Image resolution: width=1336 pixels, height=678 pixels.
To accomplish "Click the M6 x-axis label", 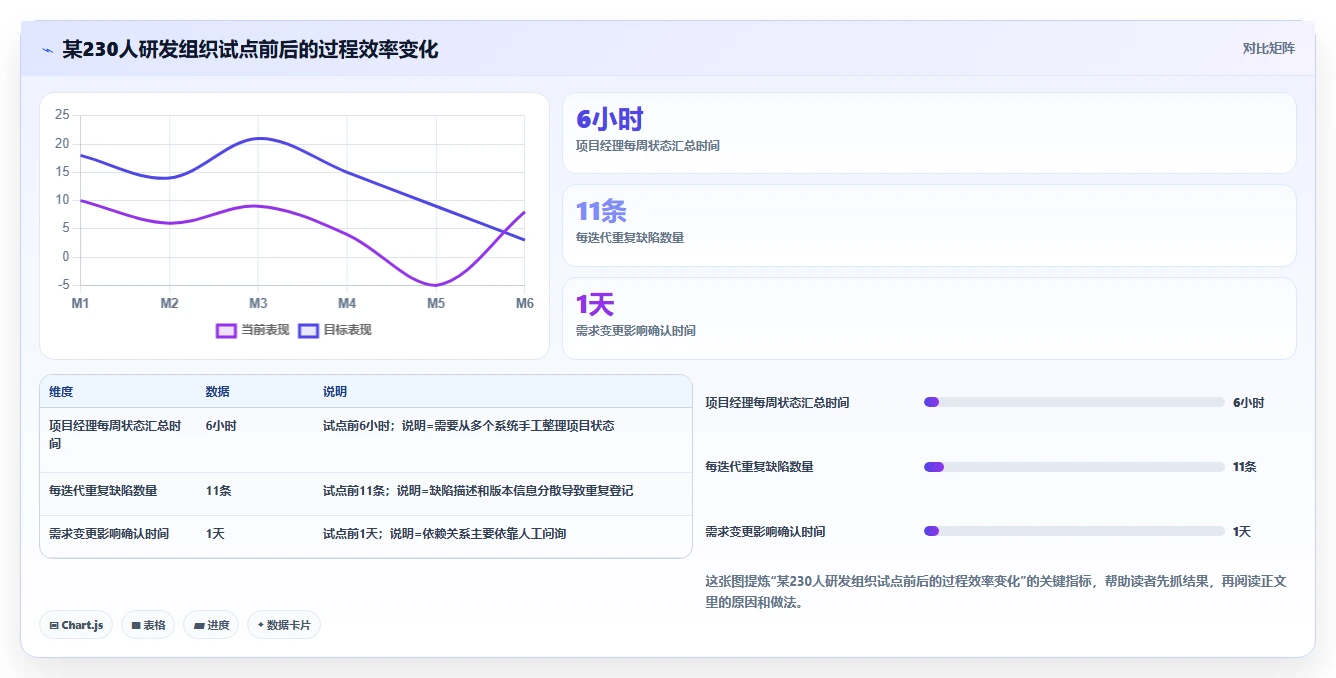I will pyautogui.click(x=523, y=303).
